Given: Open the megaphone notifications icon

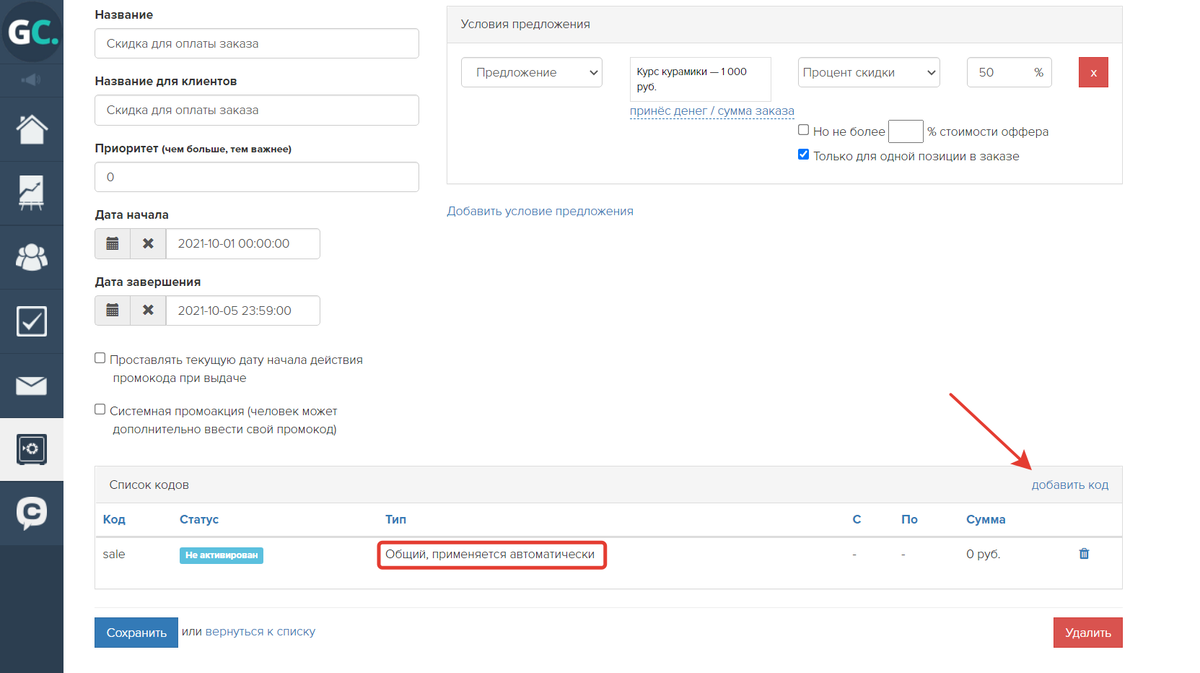Looking at the screenshot, I should (31, 79).
